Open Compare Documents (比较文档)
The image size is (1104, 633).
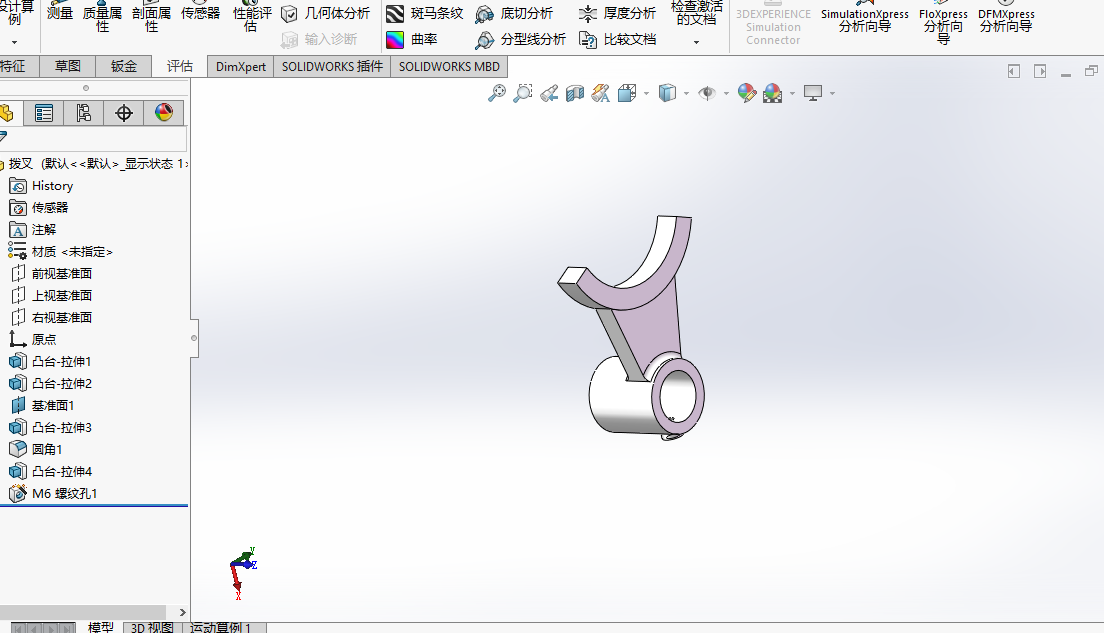coord(617,39)
